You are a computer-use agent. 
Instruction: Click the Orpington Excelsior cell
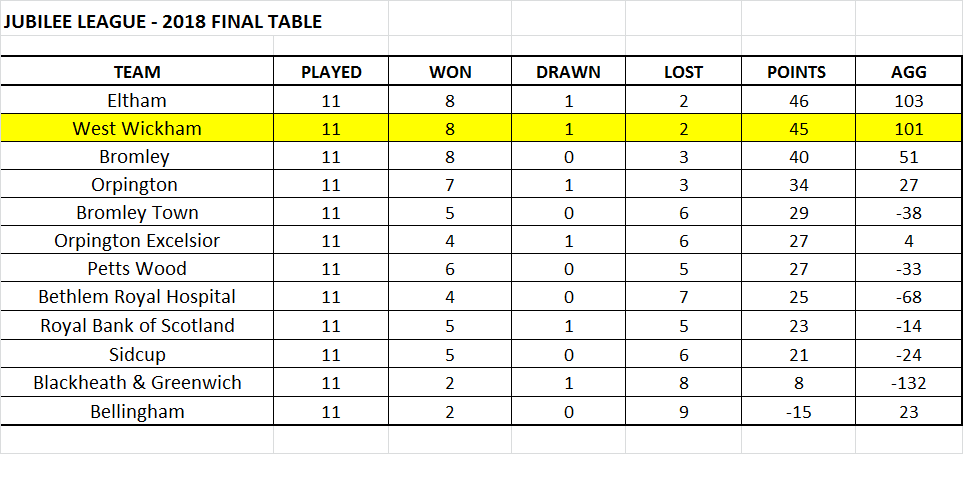pos(137,241)
